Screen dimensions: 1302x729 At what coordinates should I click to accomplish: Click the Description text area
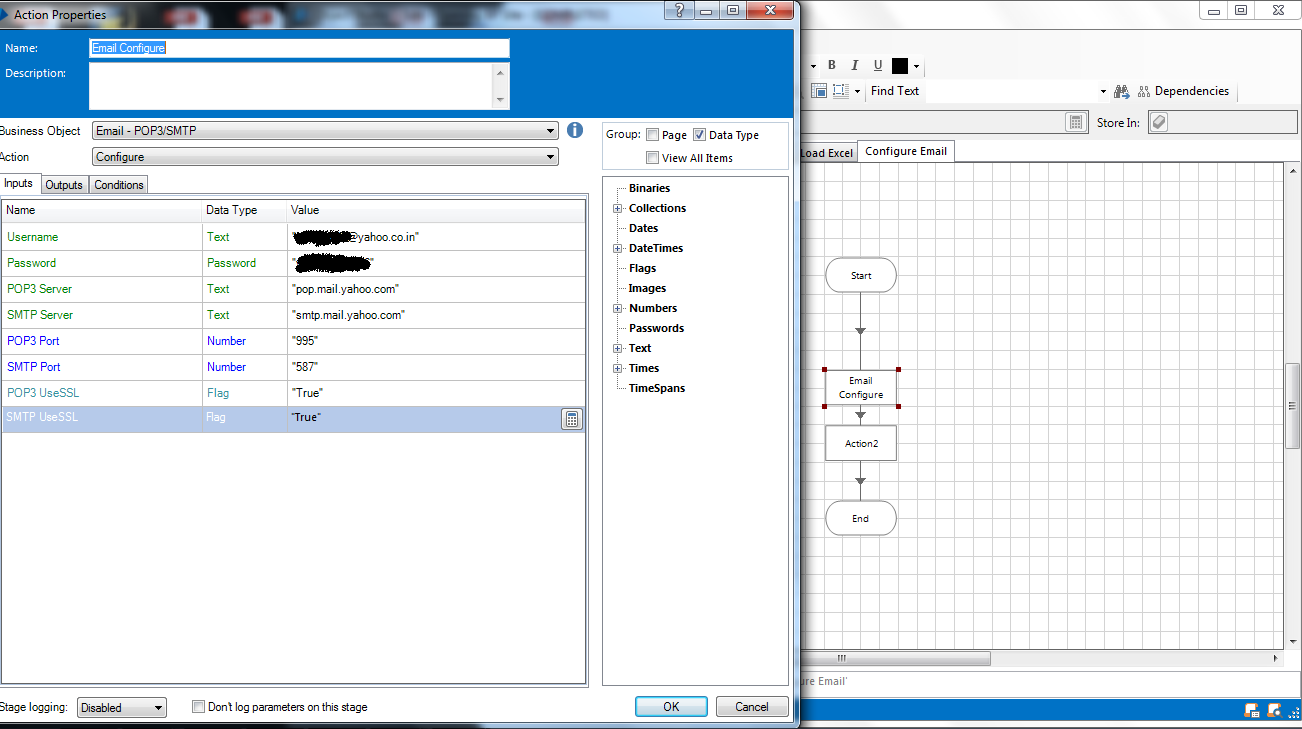[291, 86]
